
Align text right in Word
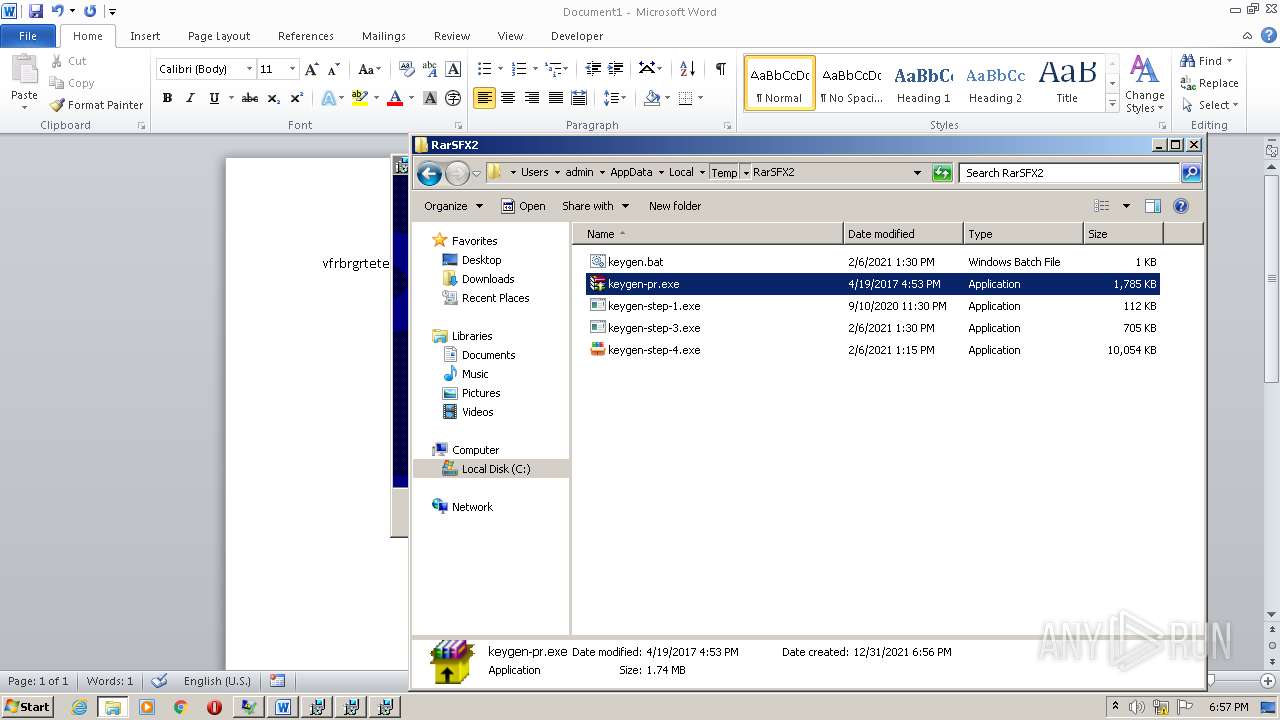pos(532,98)
